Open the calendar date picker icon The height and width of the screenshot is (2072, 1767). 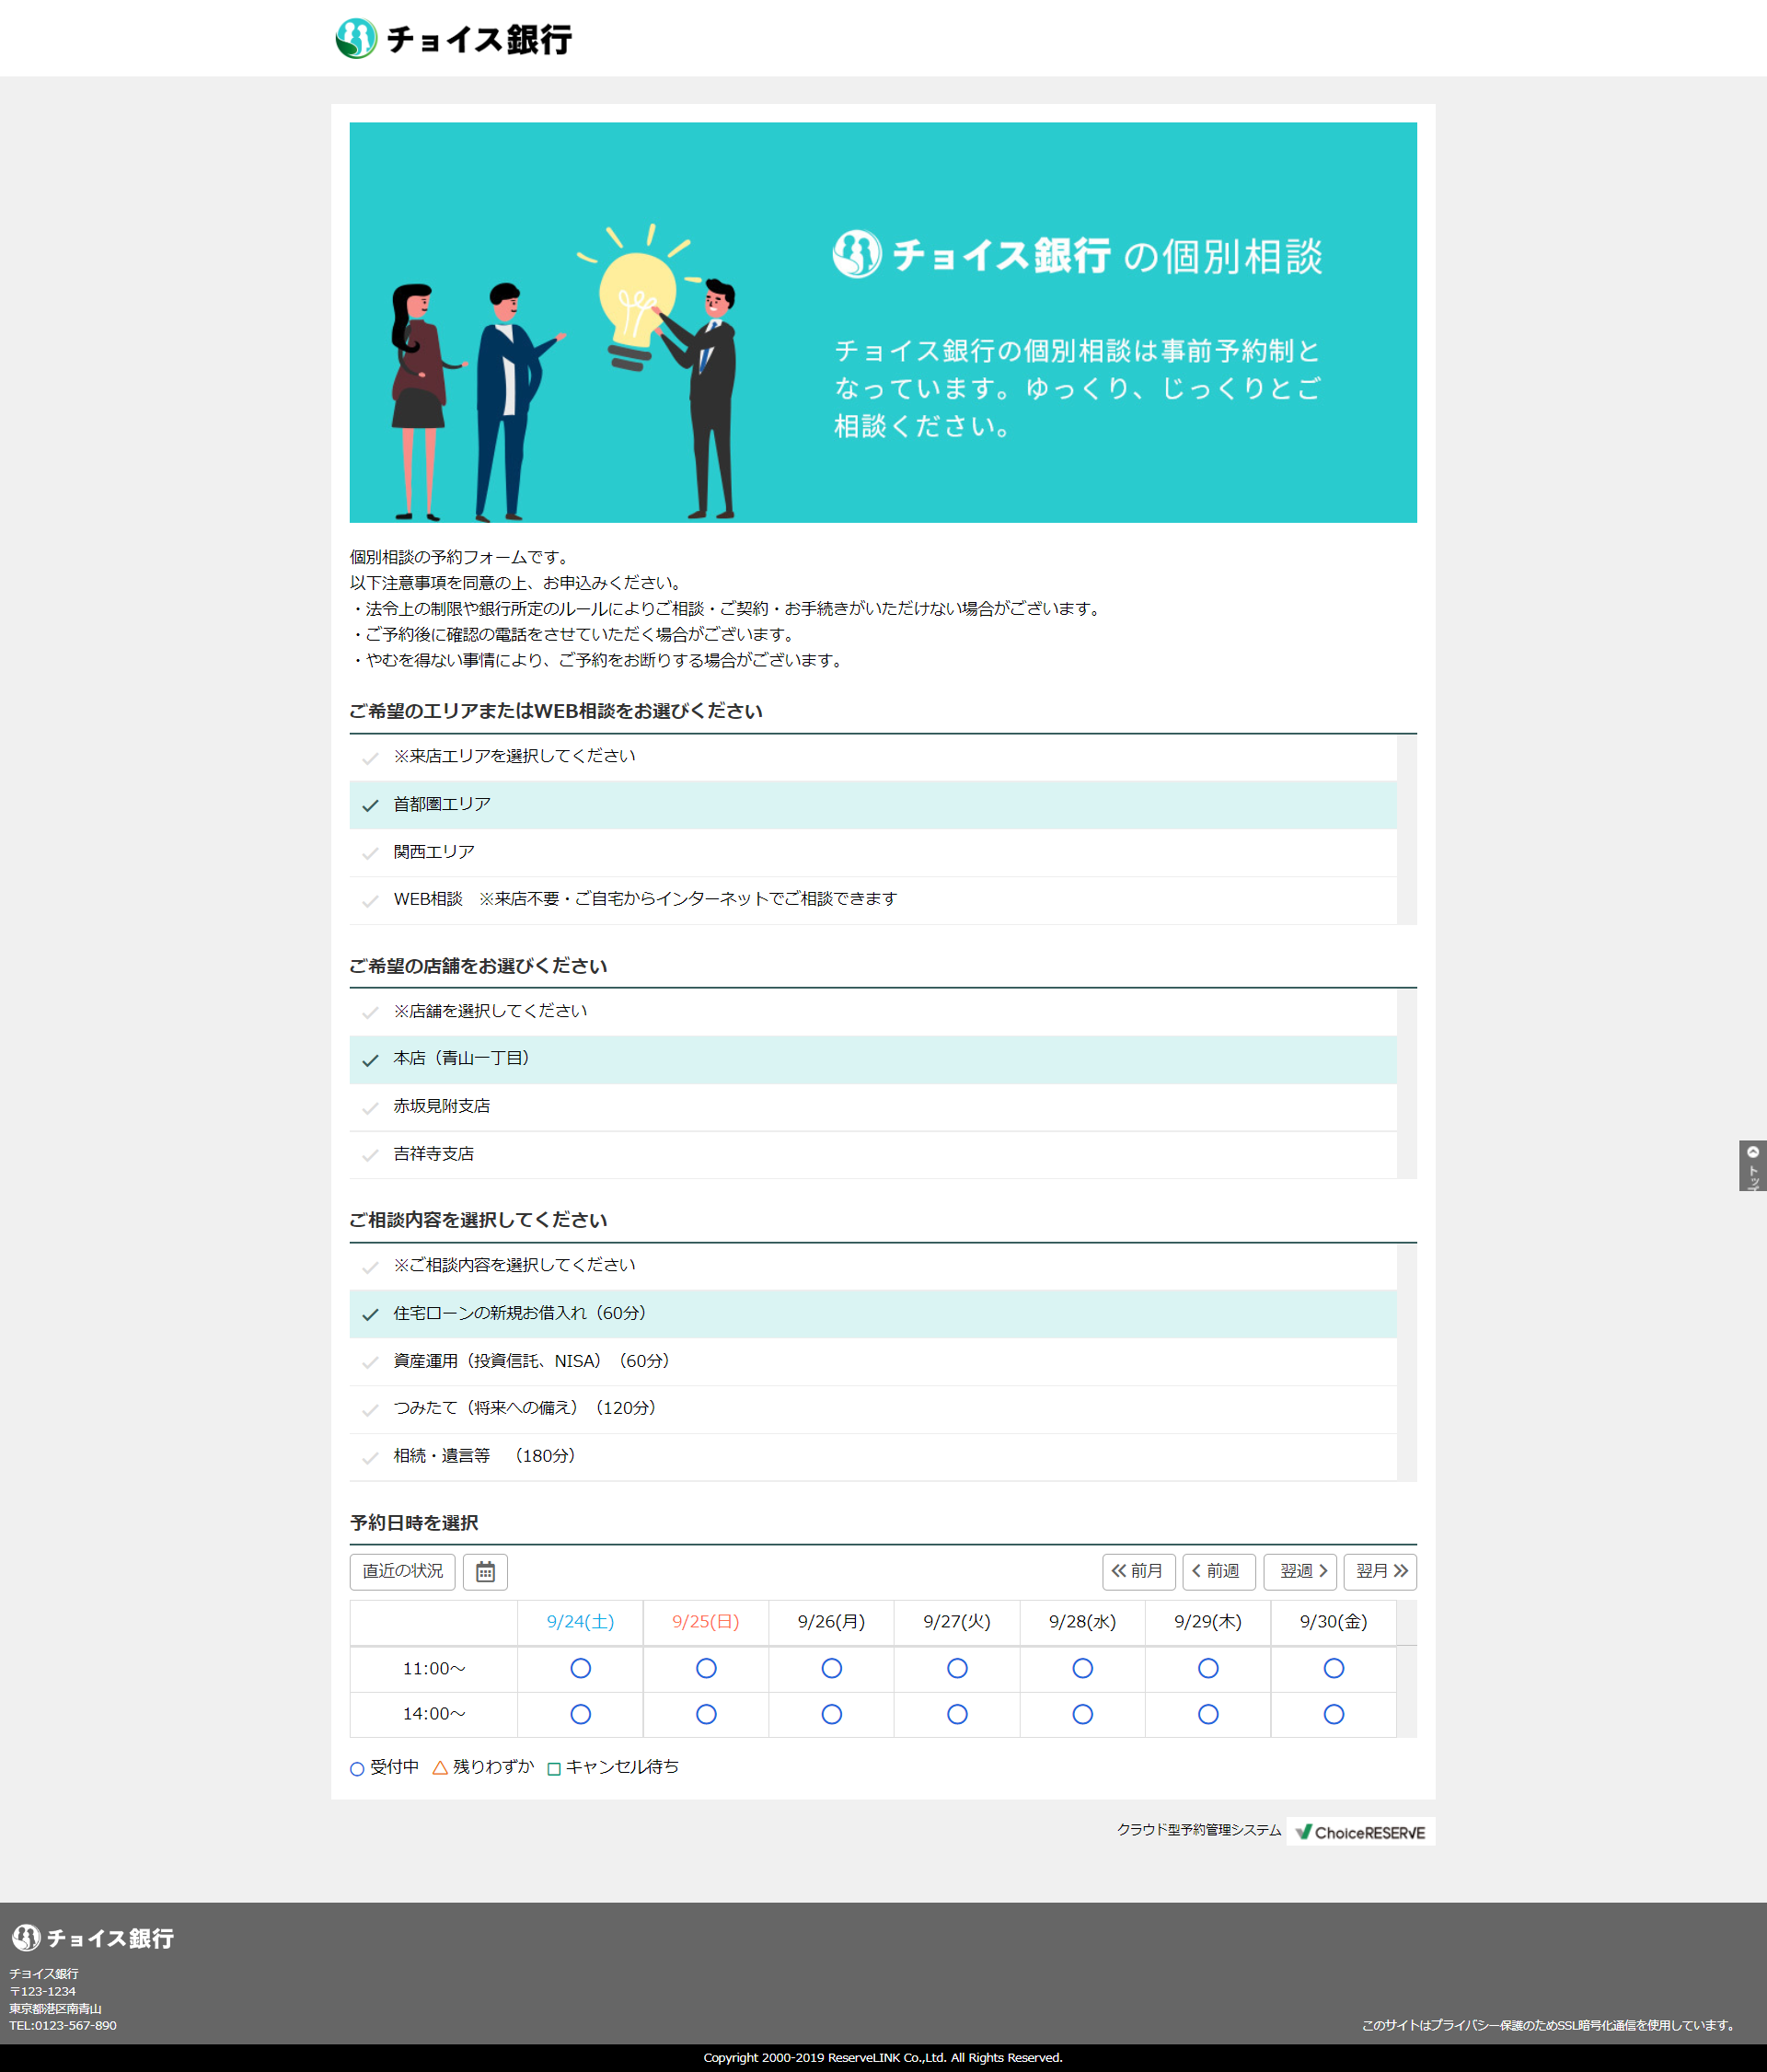click(485, 1571)
